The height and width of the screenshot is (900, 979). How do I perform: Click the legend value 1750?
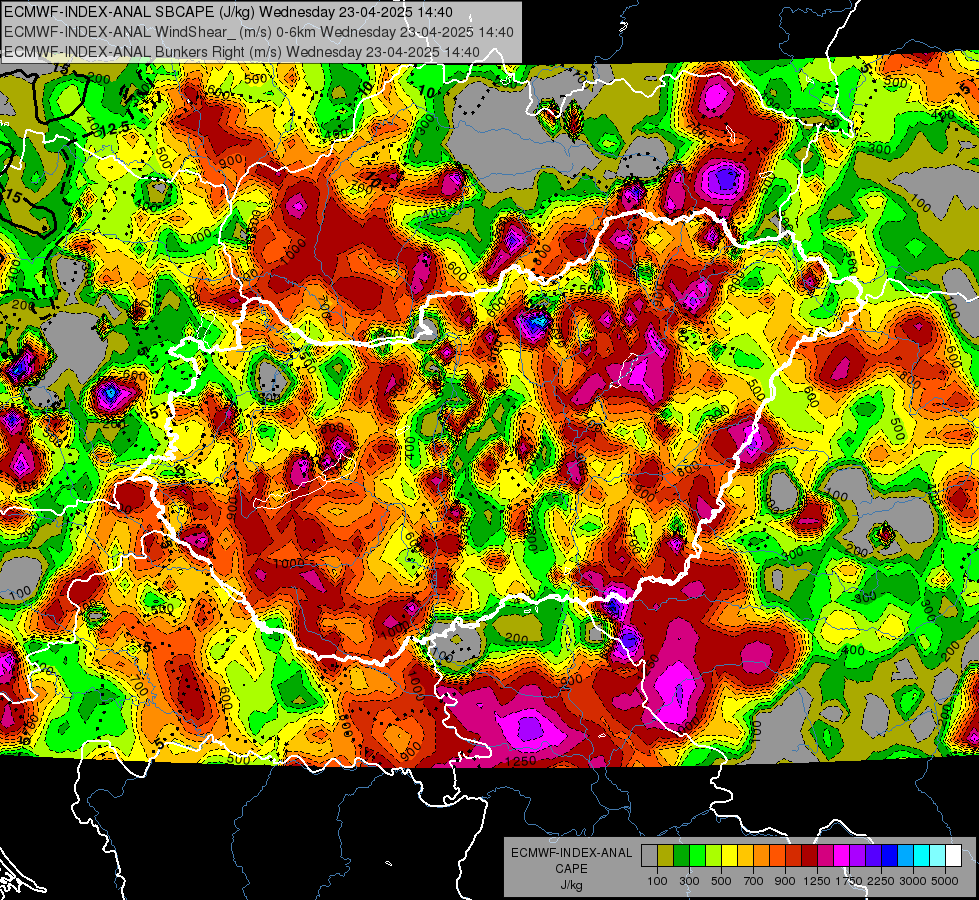849,881
